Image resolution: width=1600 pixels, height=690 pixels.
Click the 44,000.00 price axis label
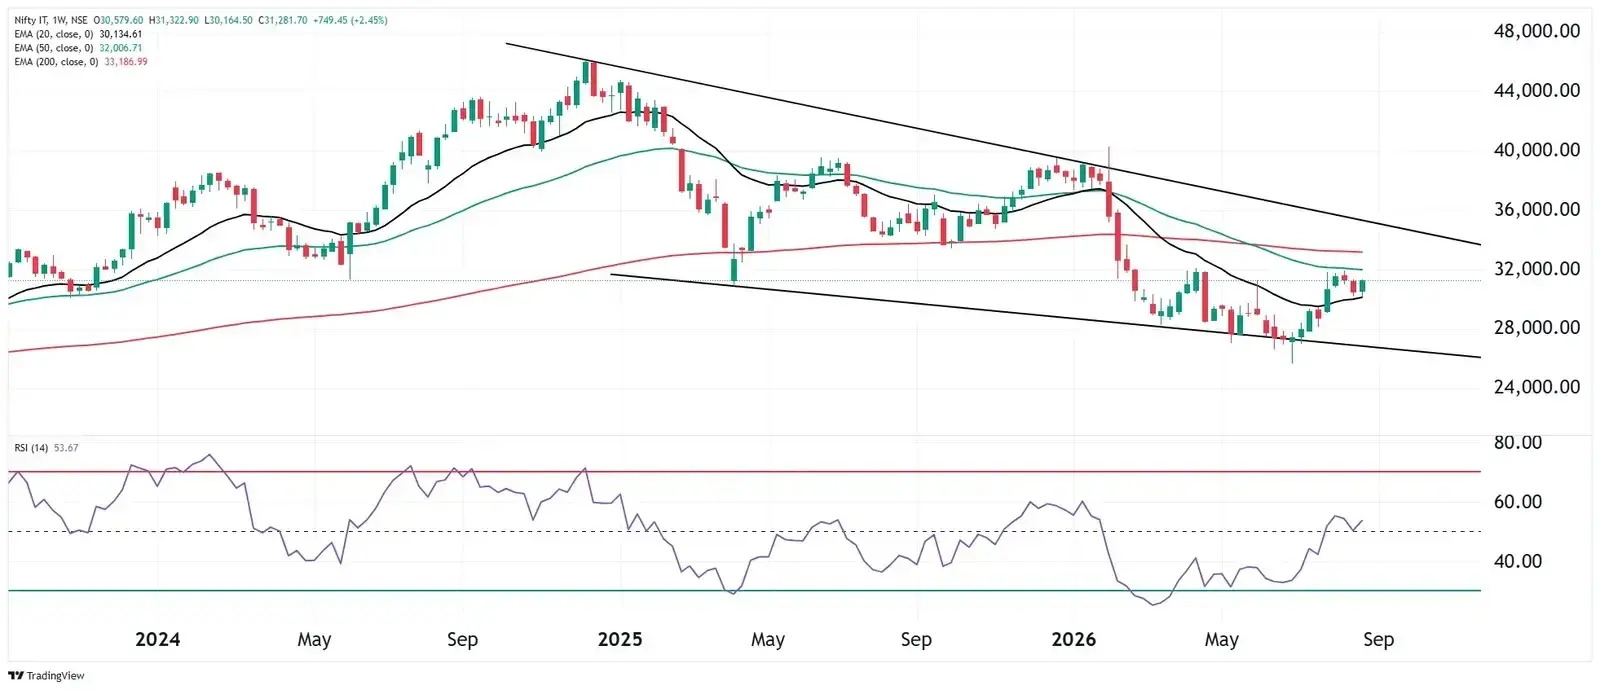click(x=1536, y=91)
